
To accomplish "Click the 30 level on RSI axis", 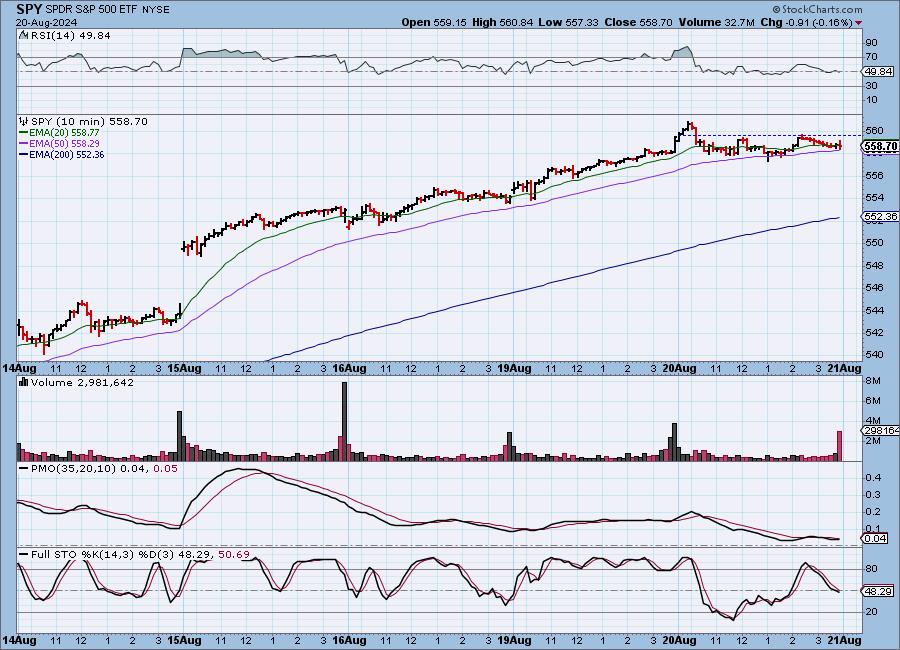I will 871,86.
